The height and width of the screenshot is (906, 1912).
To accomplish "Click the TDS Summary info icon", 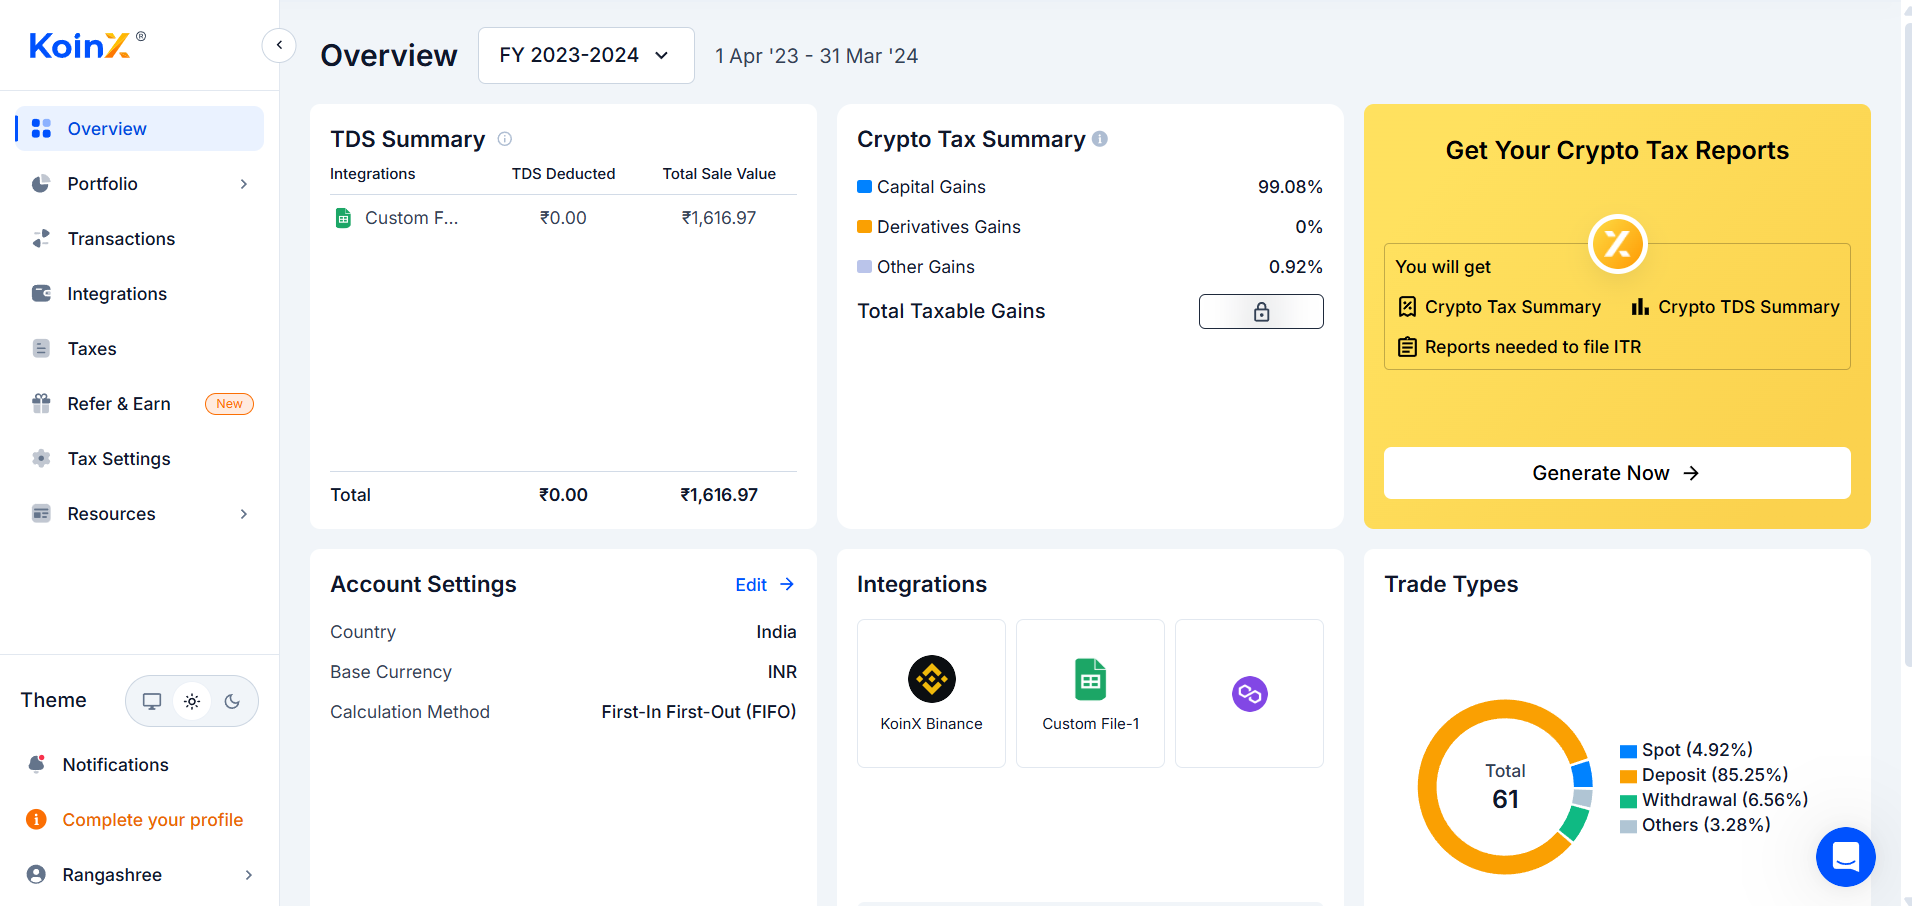I will (505, 139).
